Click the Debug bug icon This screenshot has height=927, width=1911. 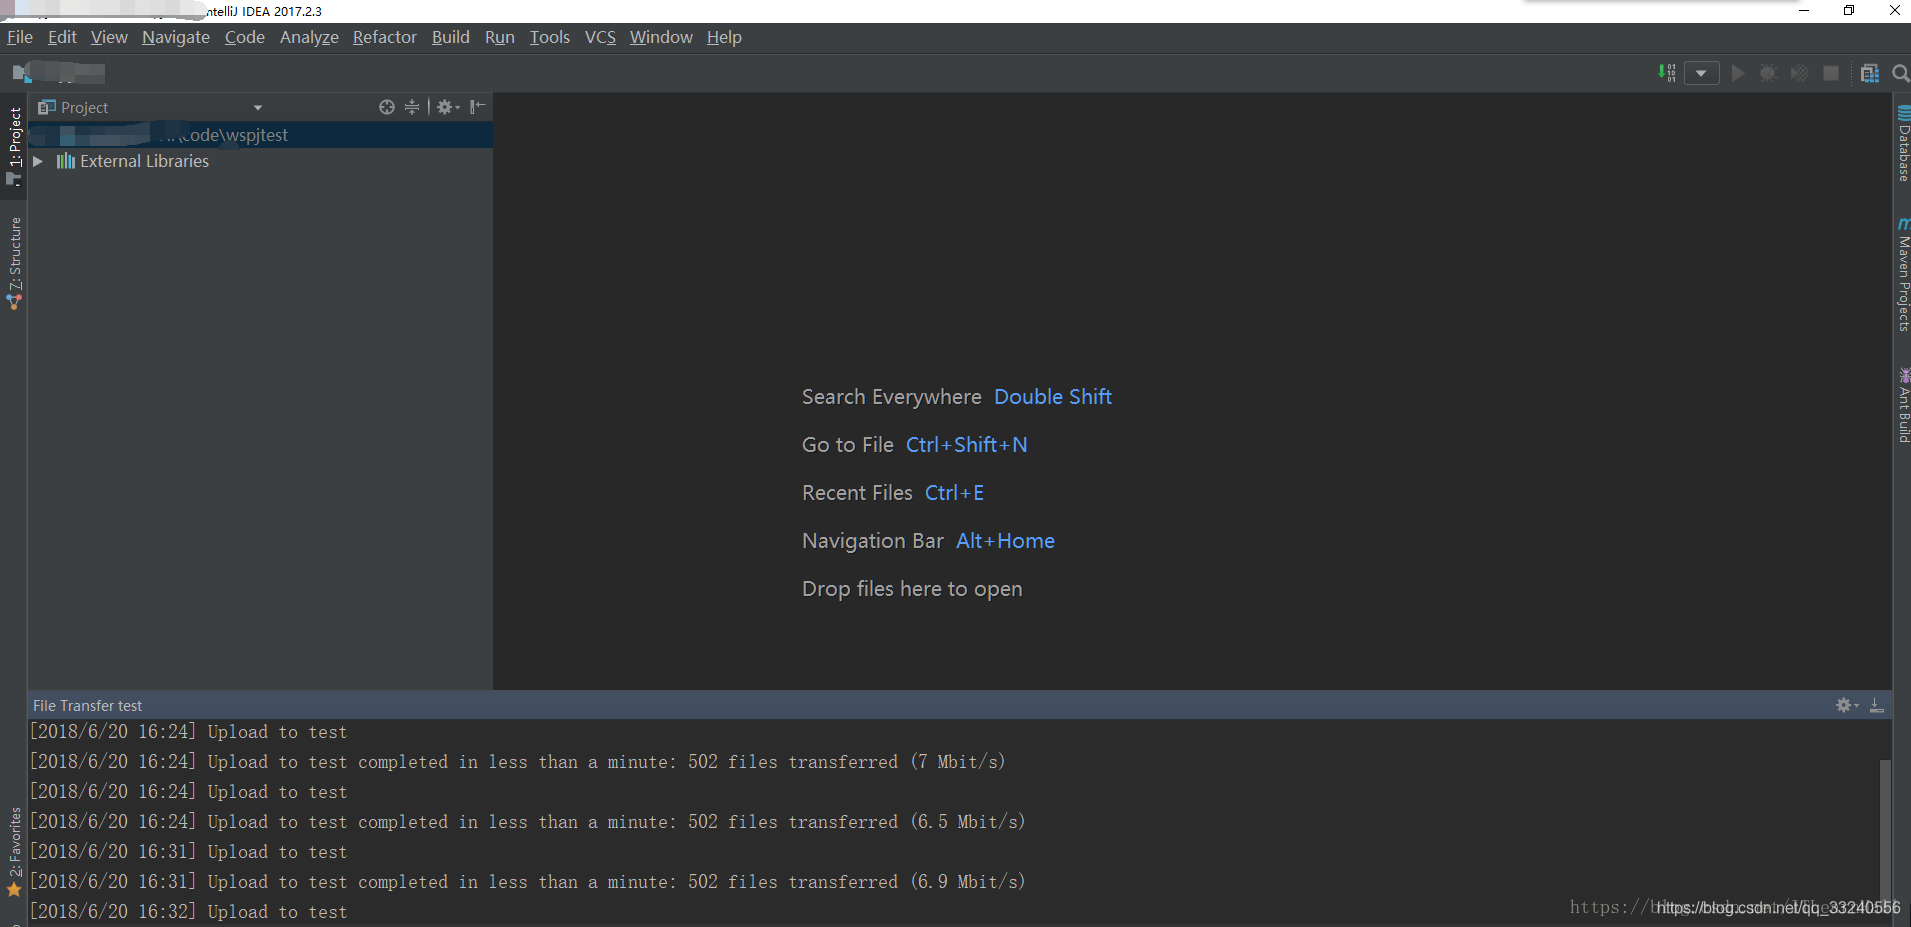pyautogui.click(x=1768, y=73)
